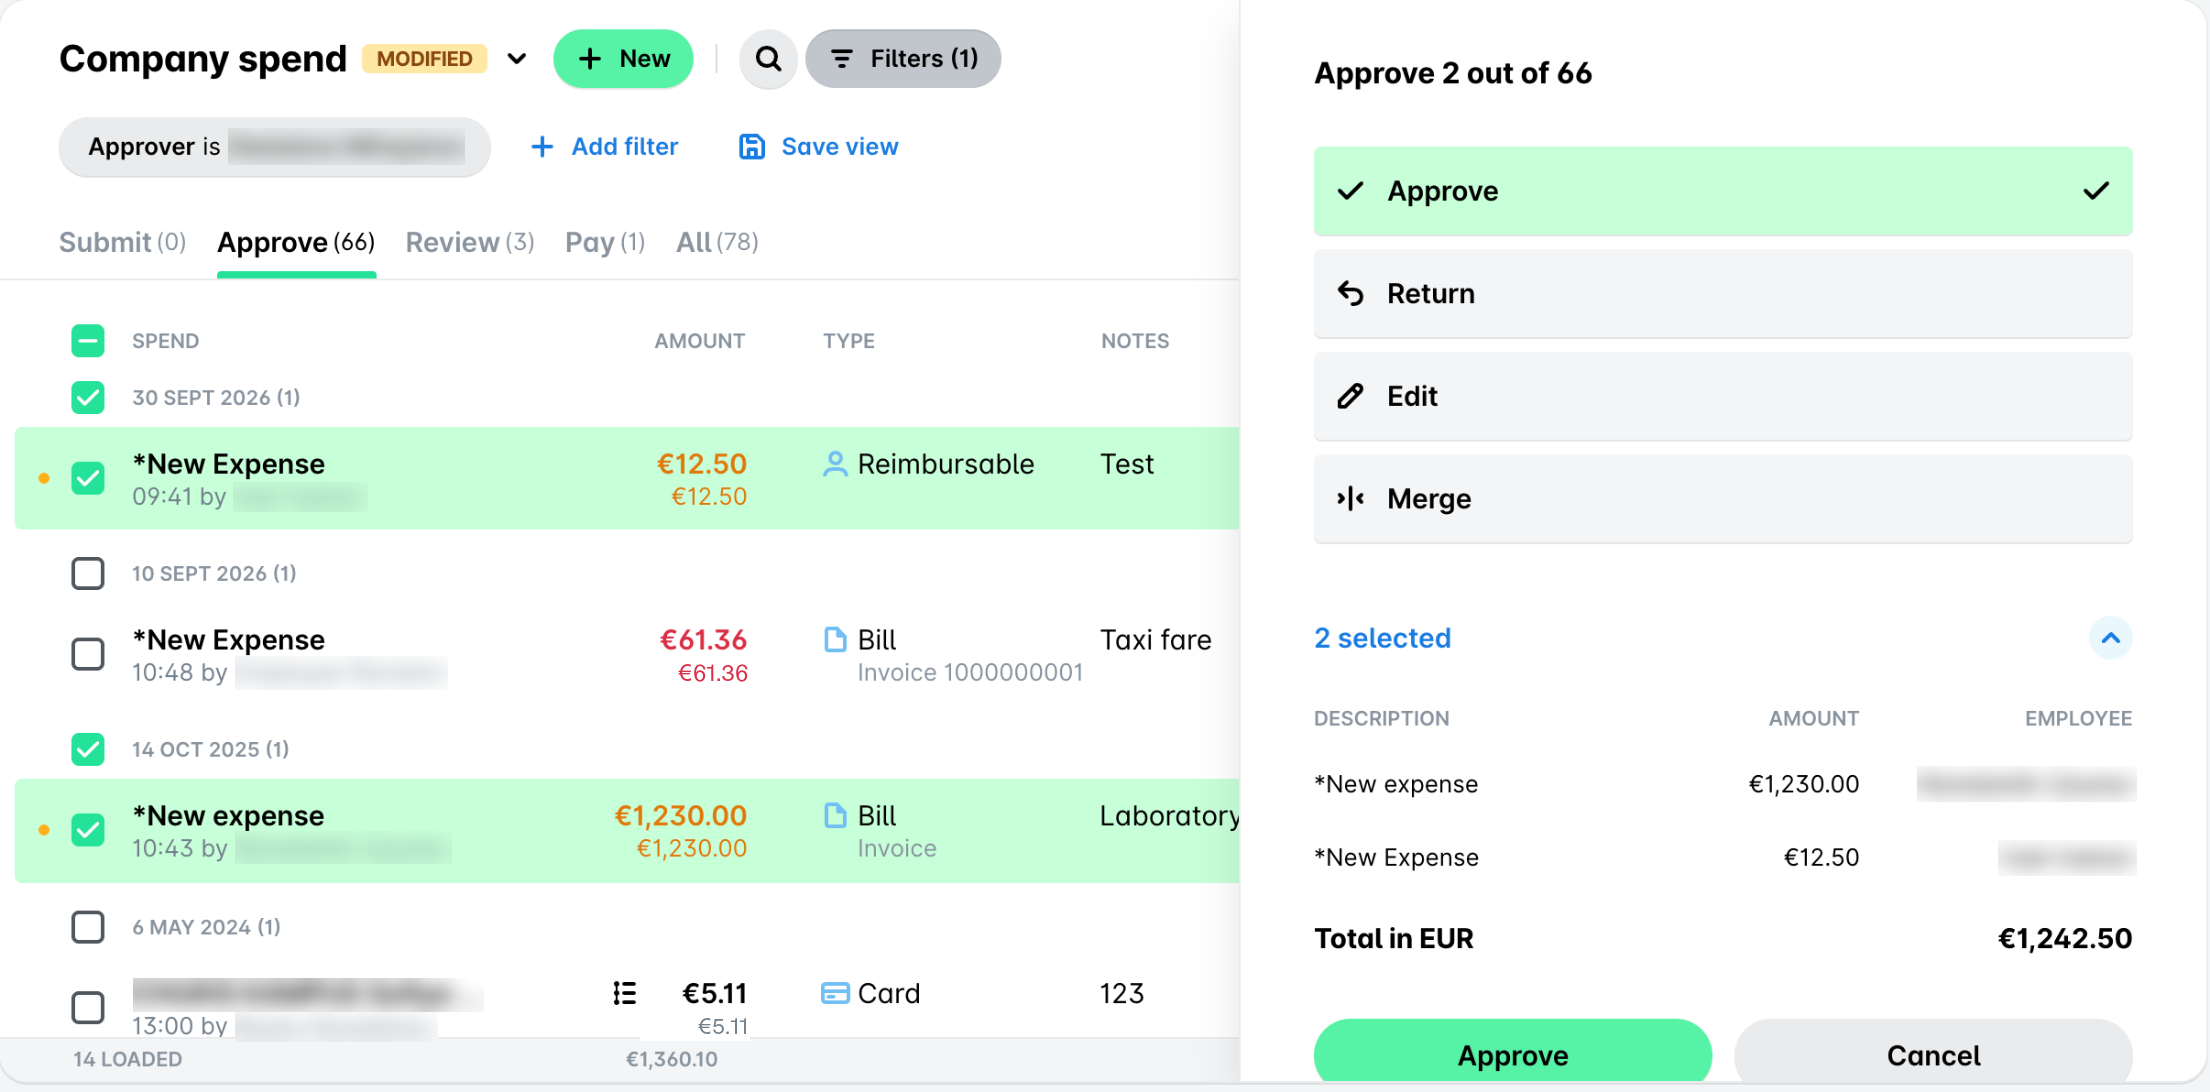Open the Approver is filter chip

point(274,147)
